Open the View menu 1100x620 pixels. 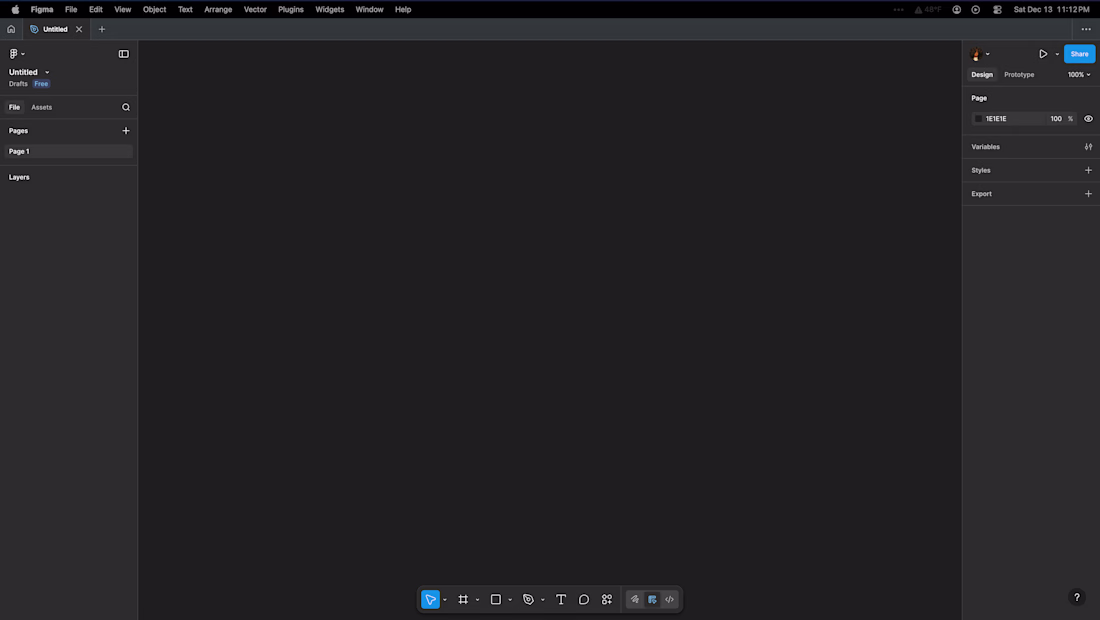pyautogui.click(x=123, y=10)
